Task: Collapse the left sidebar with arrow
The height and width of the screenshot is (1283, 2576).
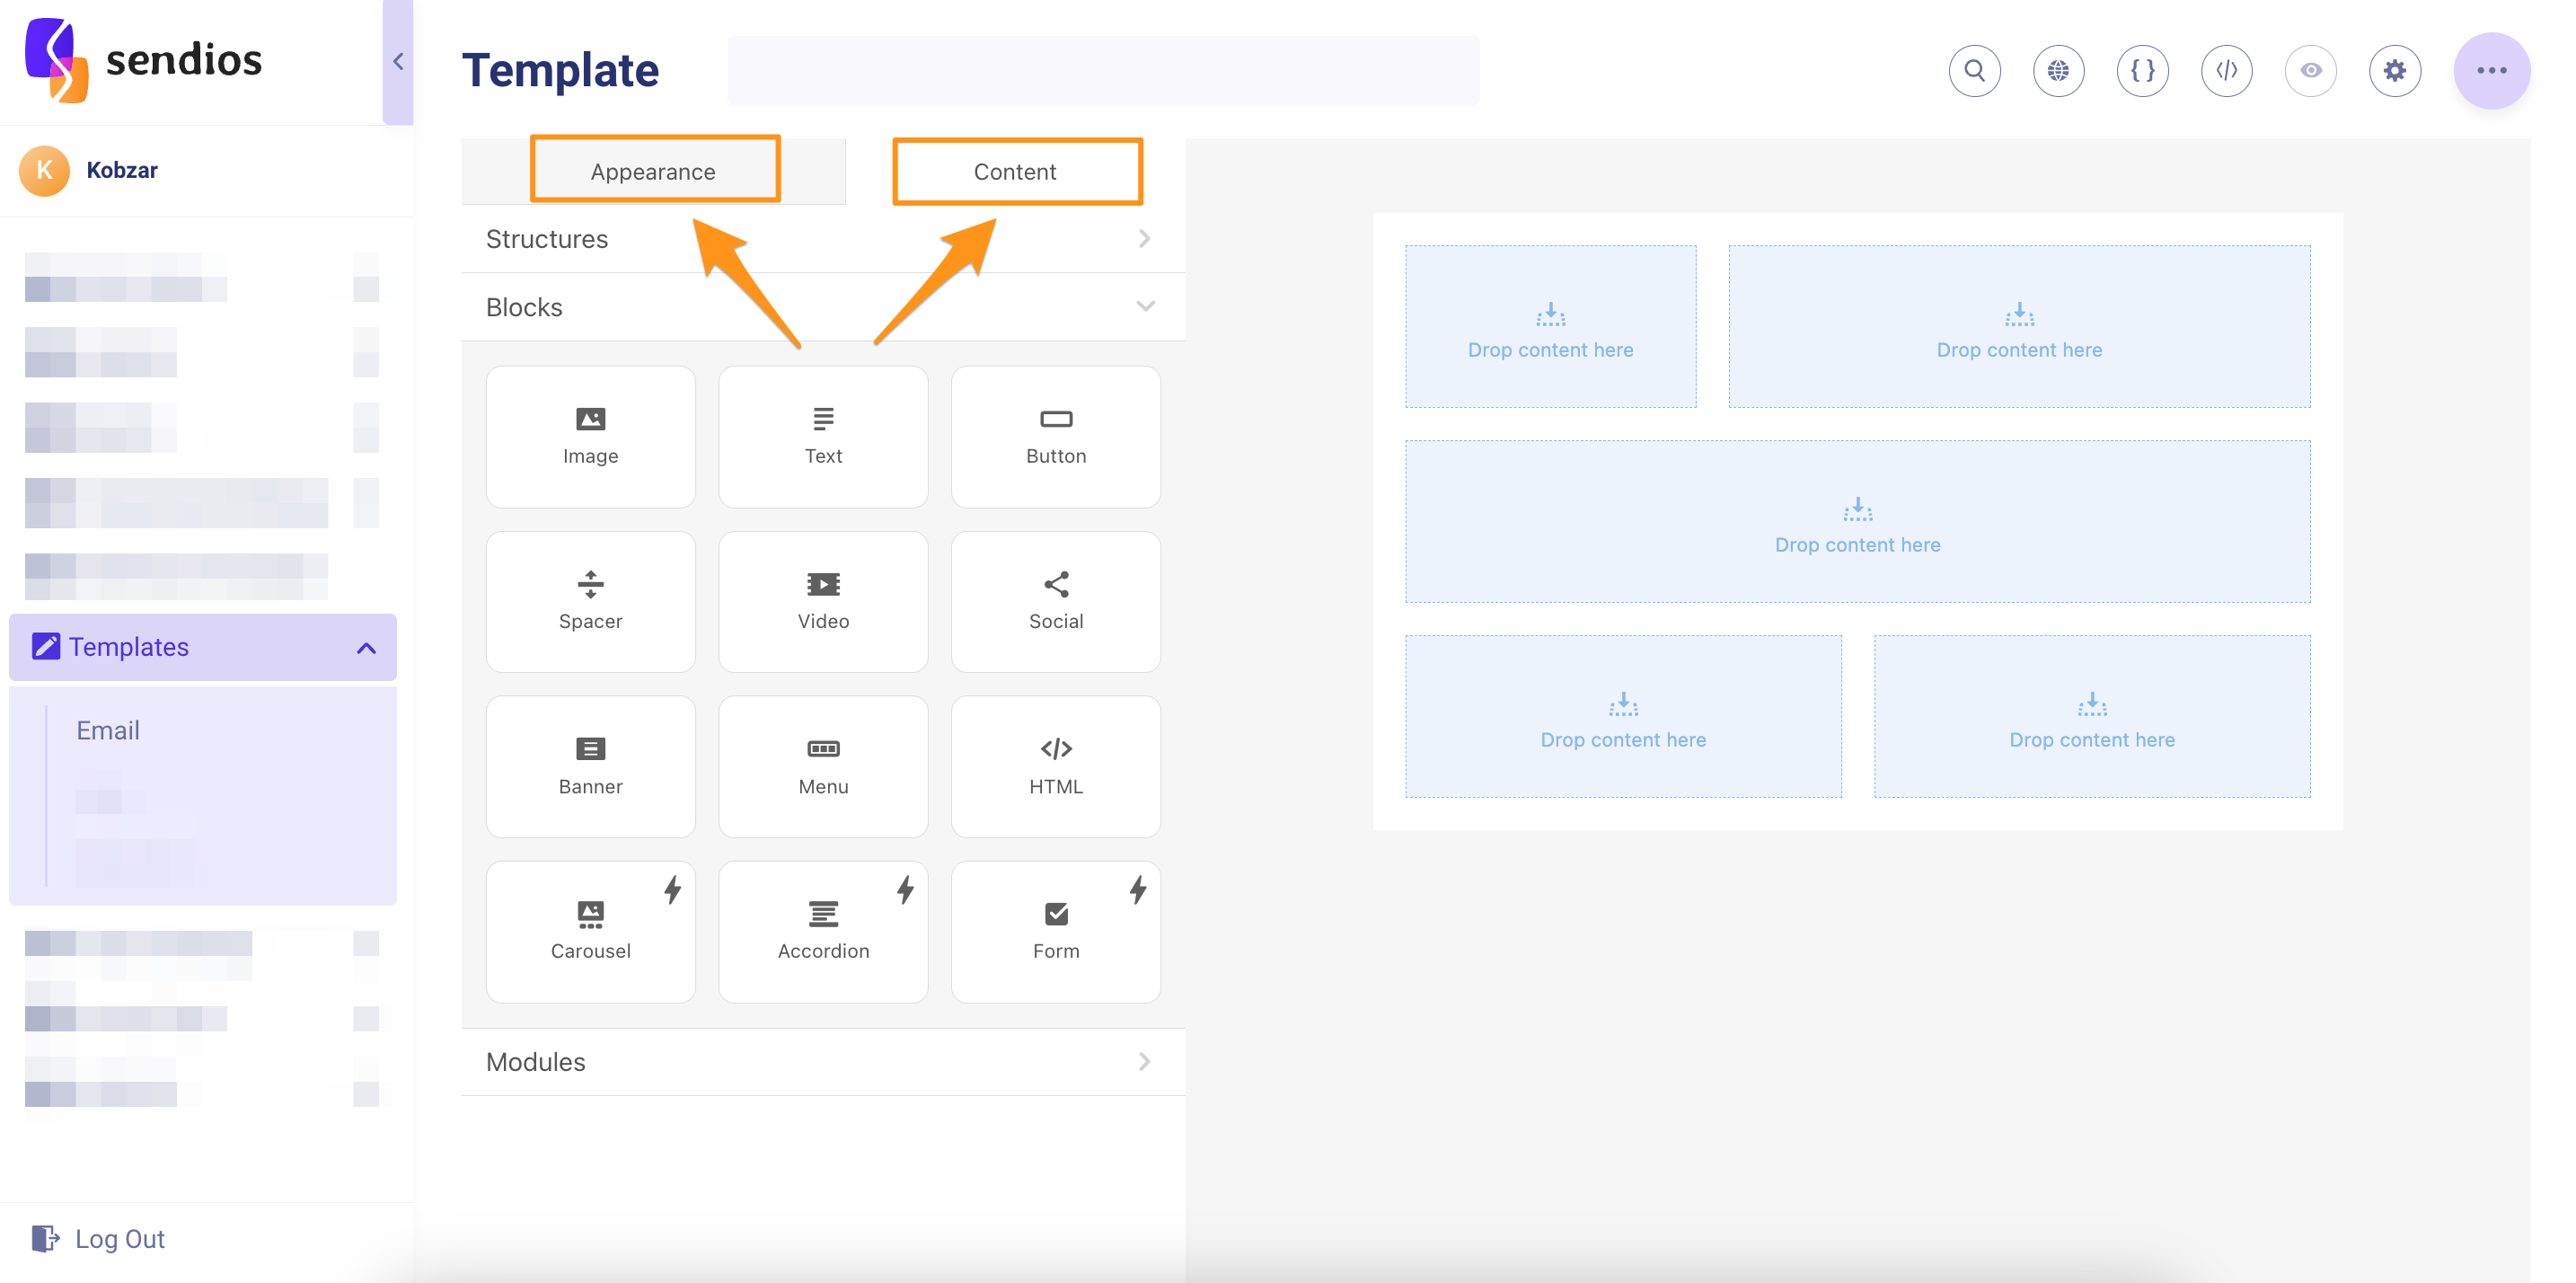Action: coord(398,62)
